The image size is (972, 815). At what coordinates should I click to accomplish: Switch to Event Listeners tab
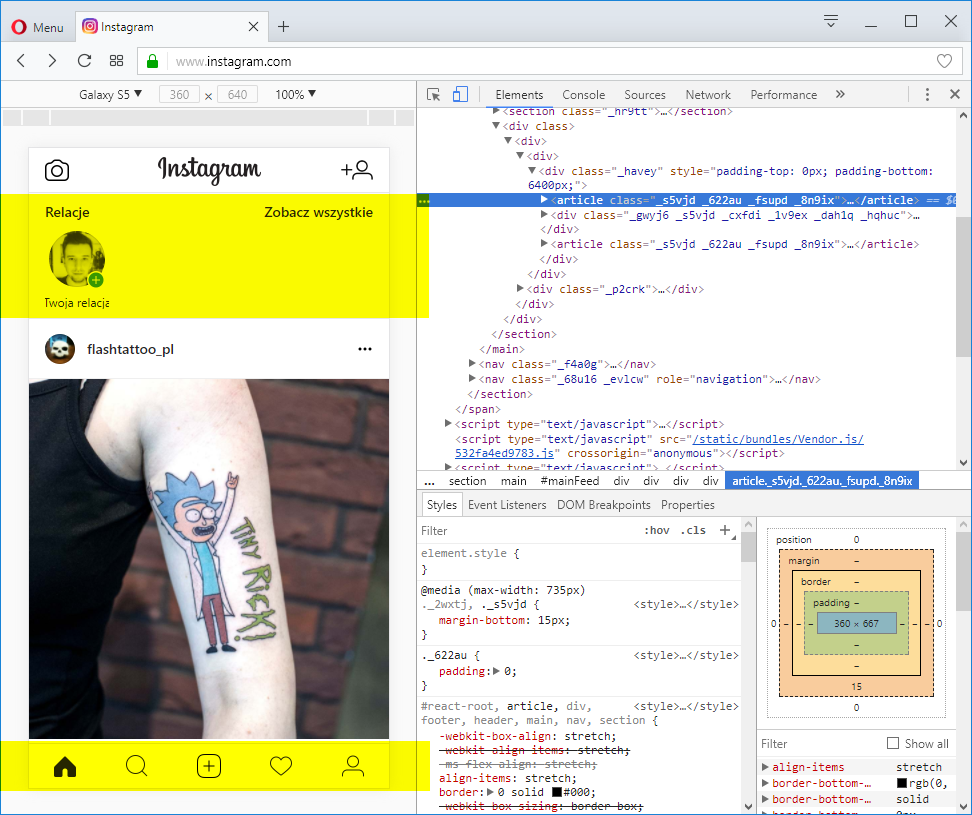point(507,505)
